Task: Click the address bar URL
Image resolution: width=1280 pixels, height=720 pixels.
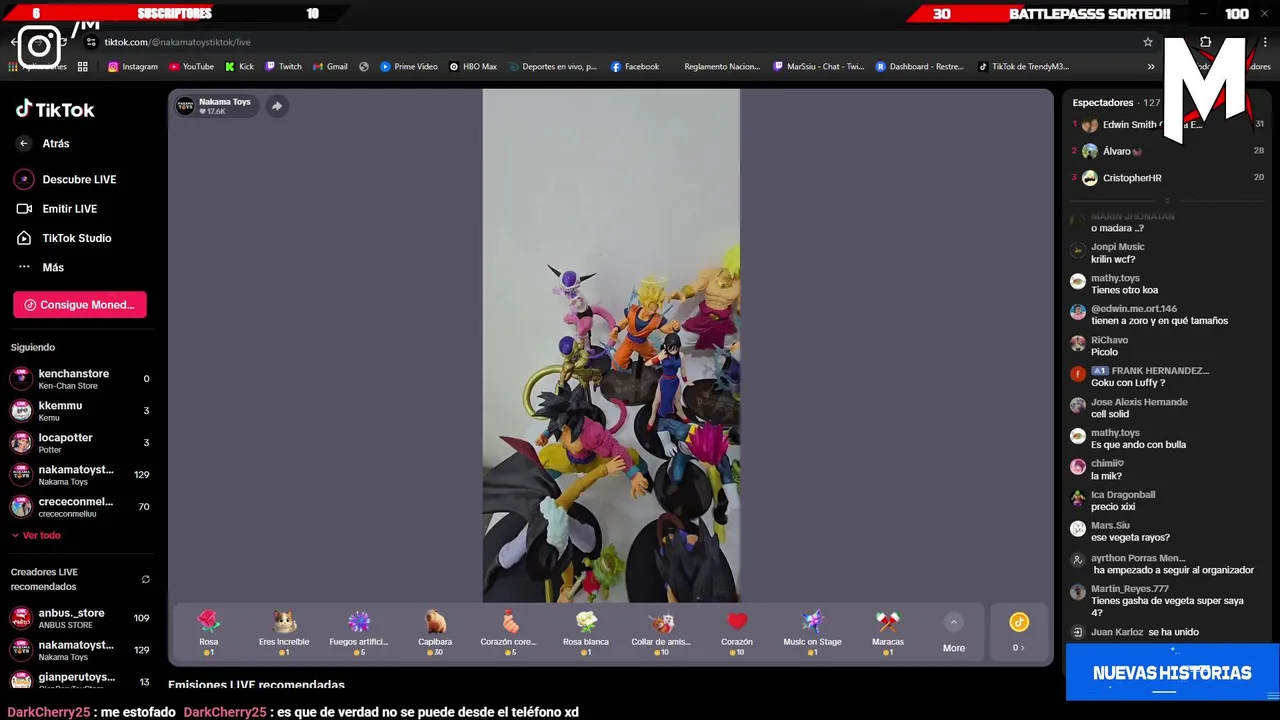Action: coord(178,42)
